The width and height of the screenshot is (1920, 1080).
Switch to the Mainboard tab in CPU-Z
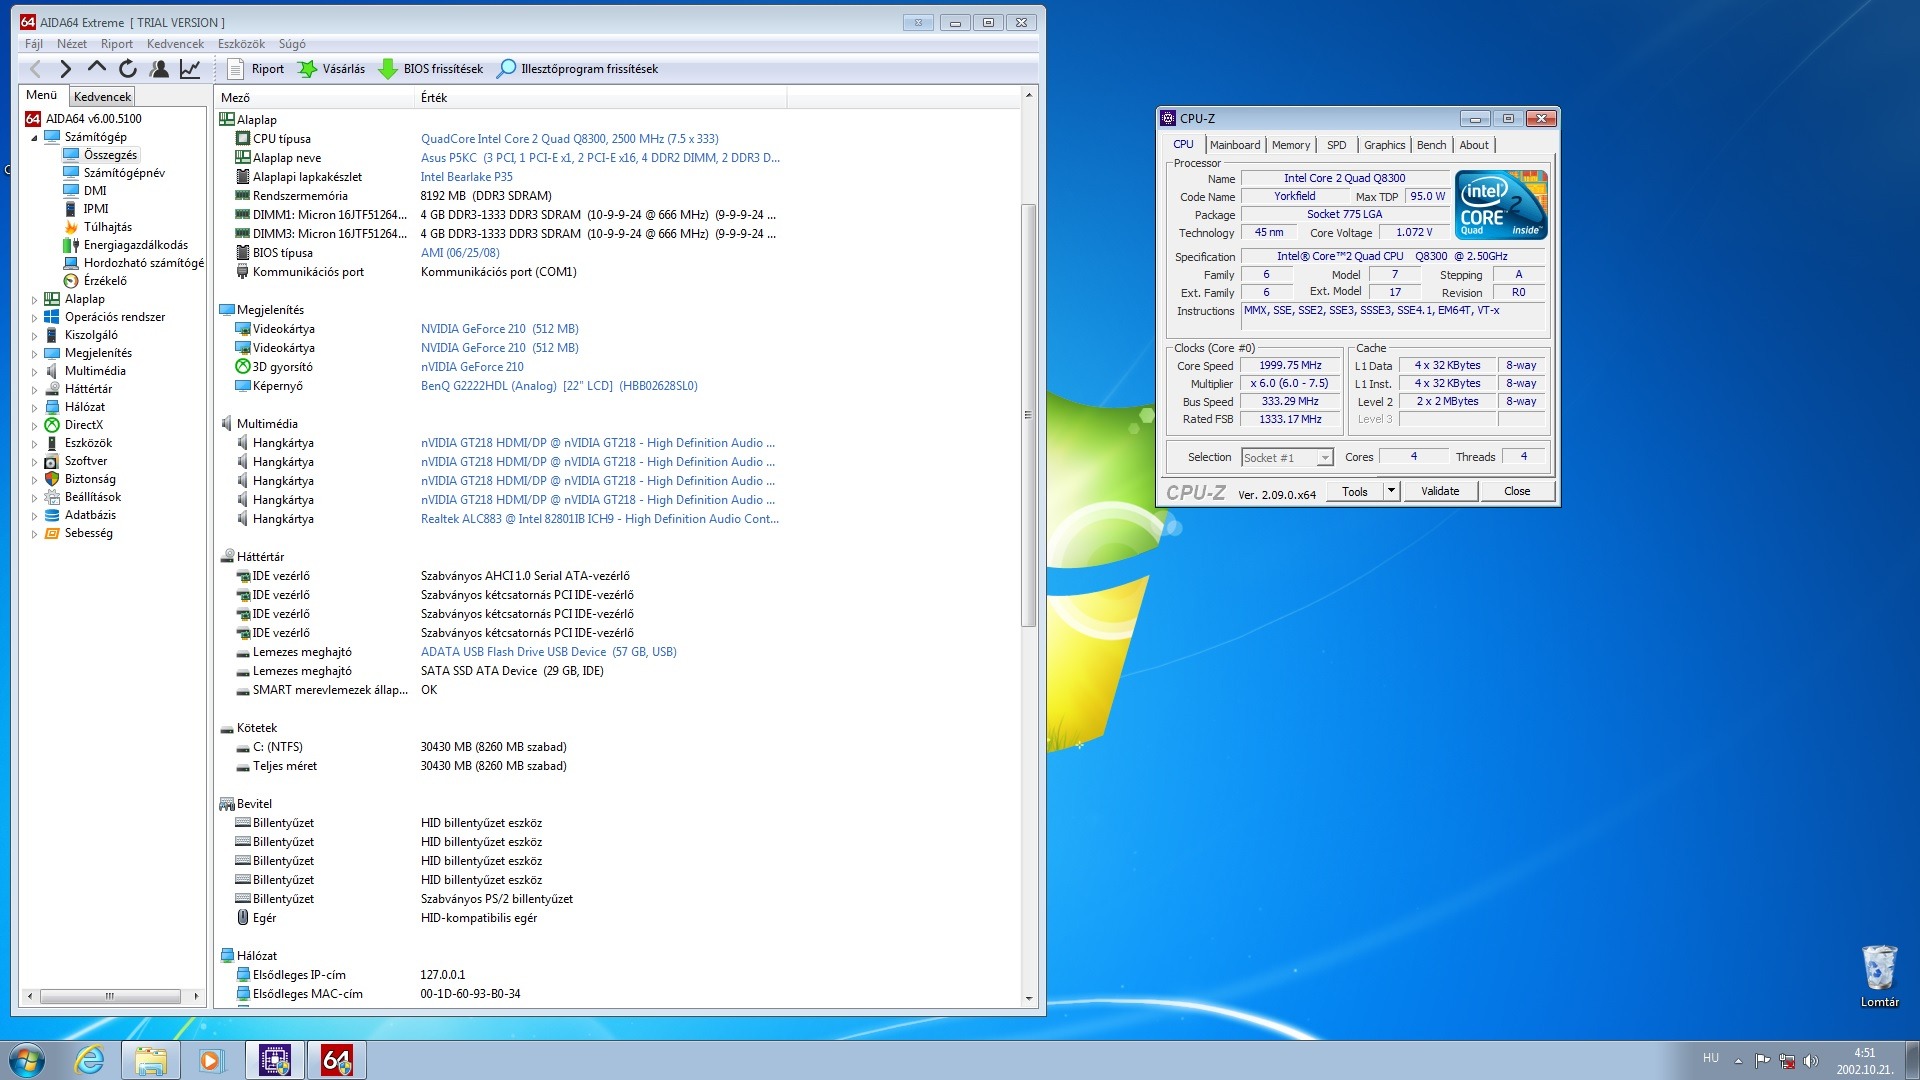(1234, 145)
